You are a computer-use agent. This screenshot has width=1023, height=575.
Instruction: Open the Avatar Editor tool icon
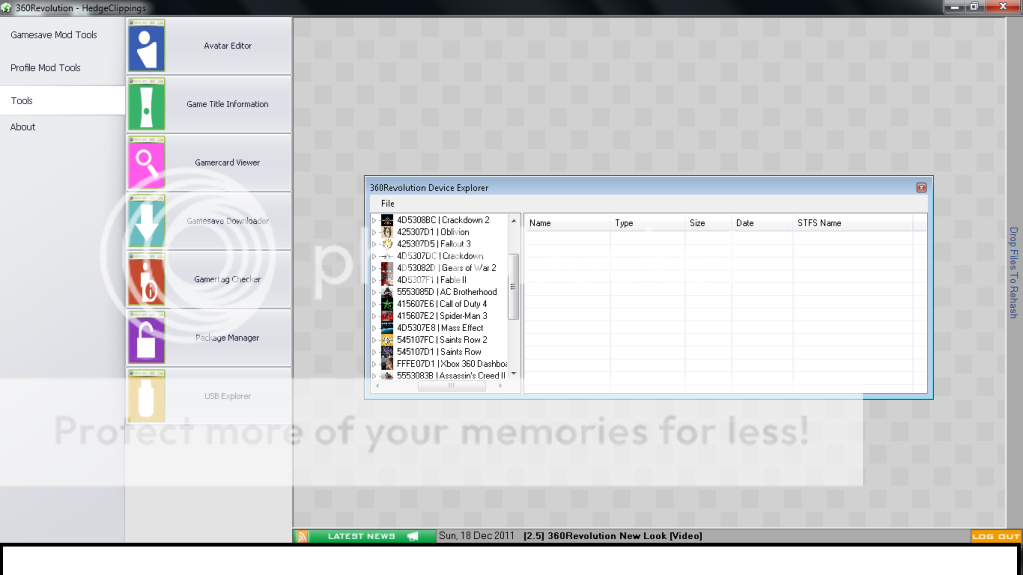pos(146,46)
